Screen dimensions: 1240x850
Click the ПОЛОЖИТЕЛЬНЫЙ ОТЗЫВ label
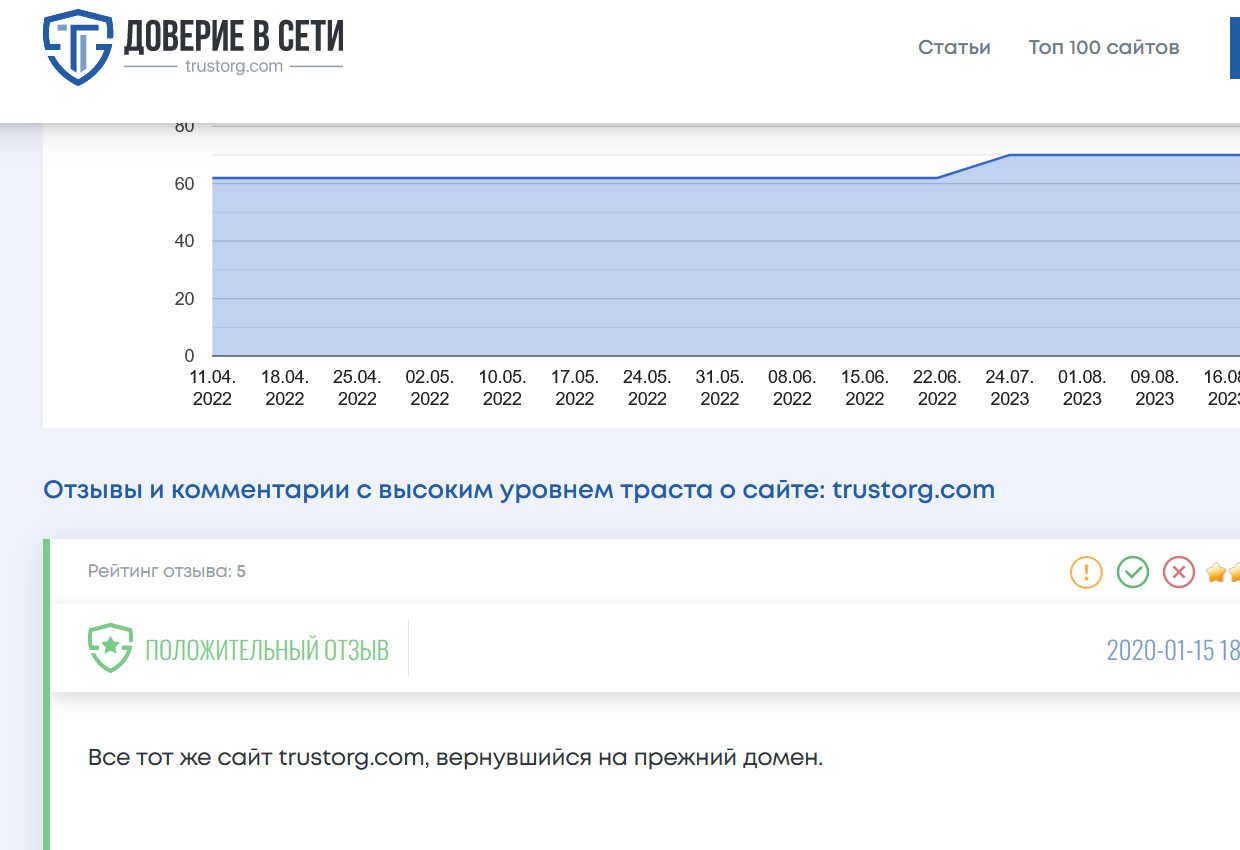[267, 650]
